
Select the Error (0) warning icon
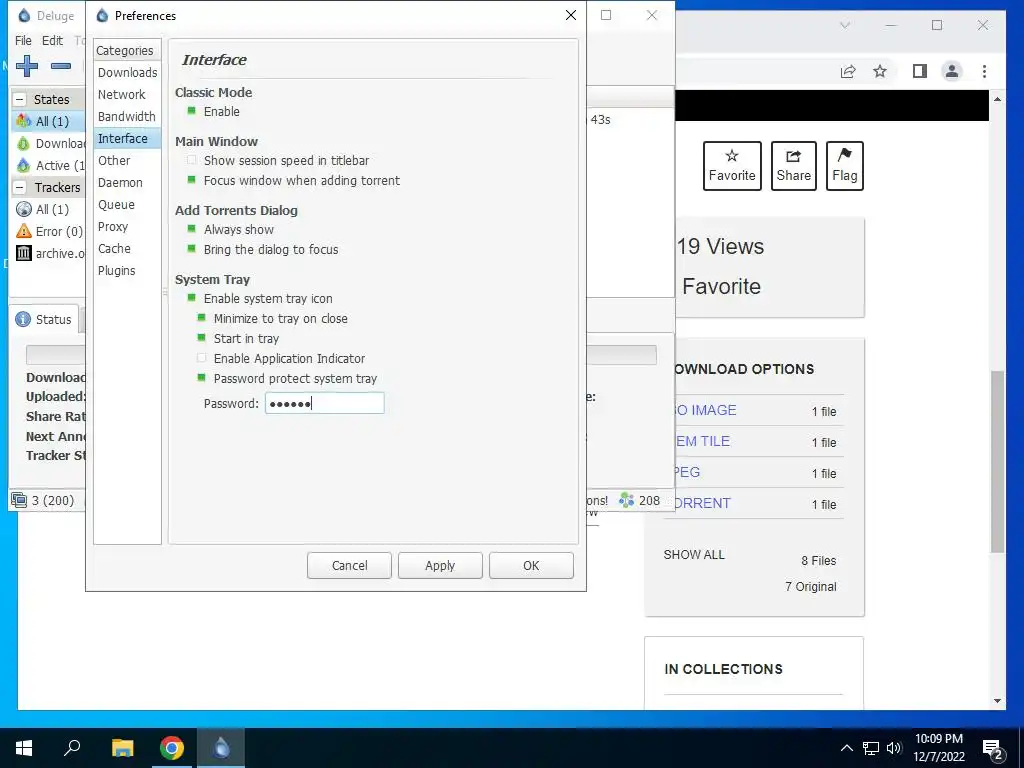24,231
